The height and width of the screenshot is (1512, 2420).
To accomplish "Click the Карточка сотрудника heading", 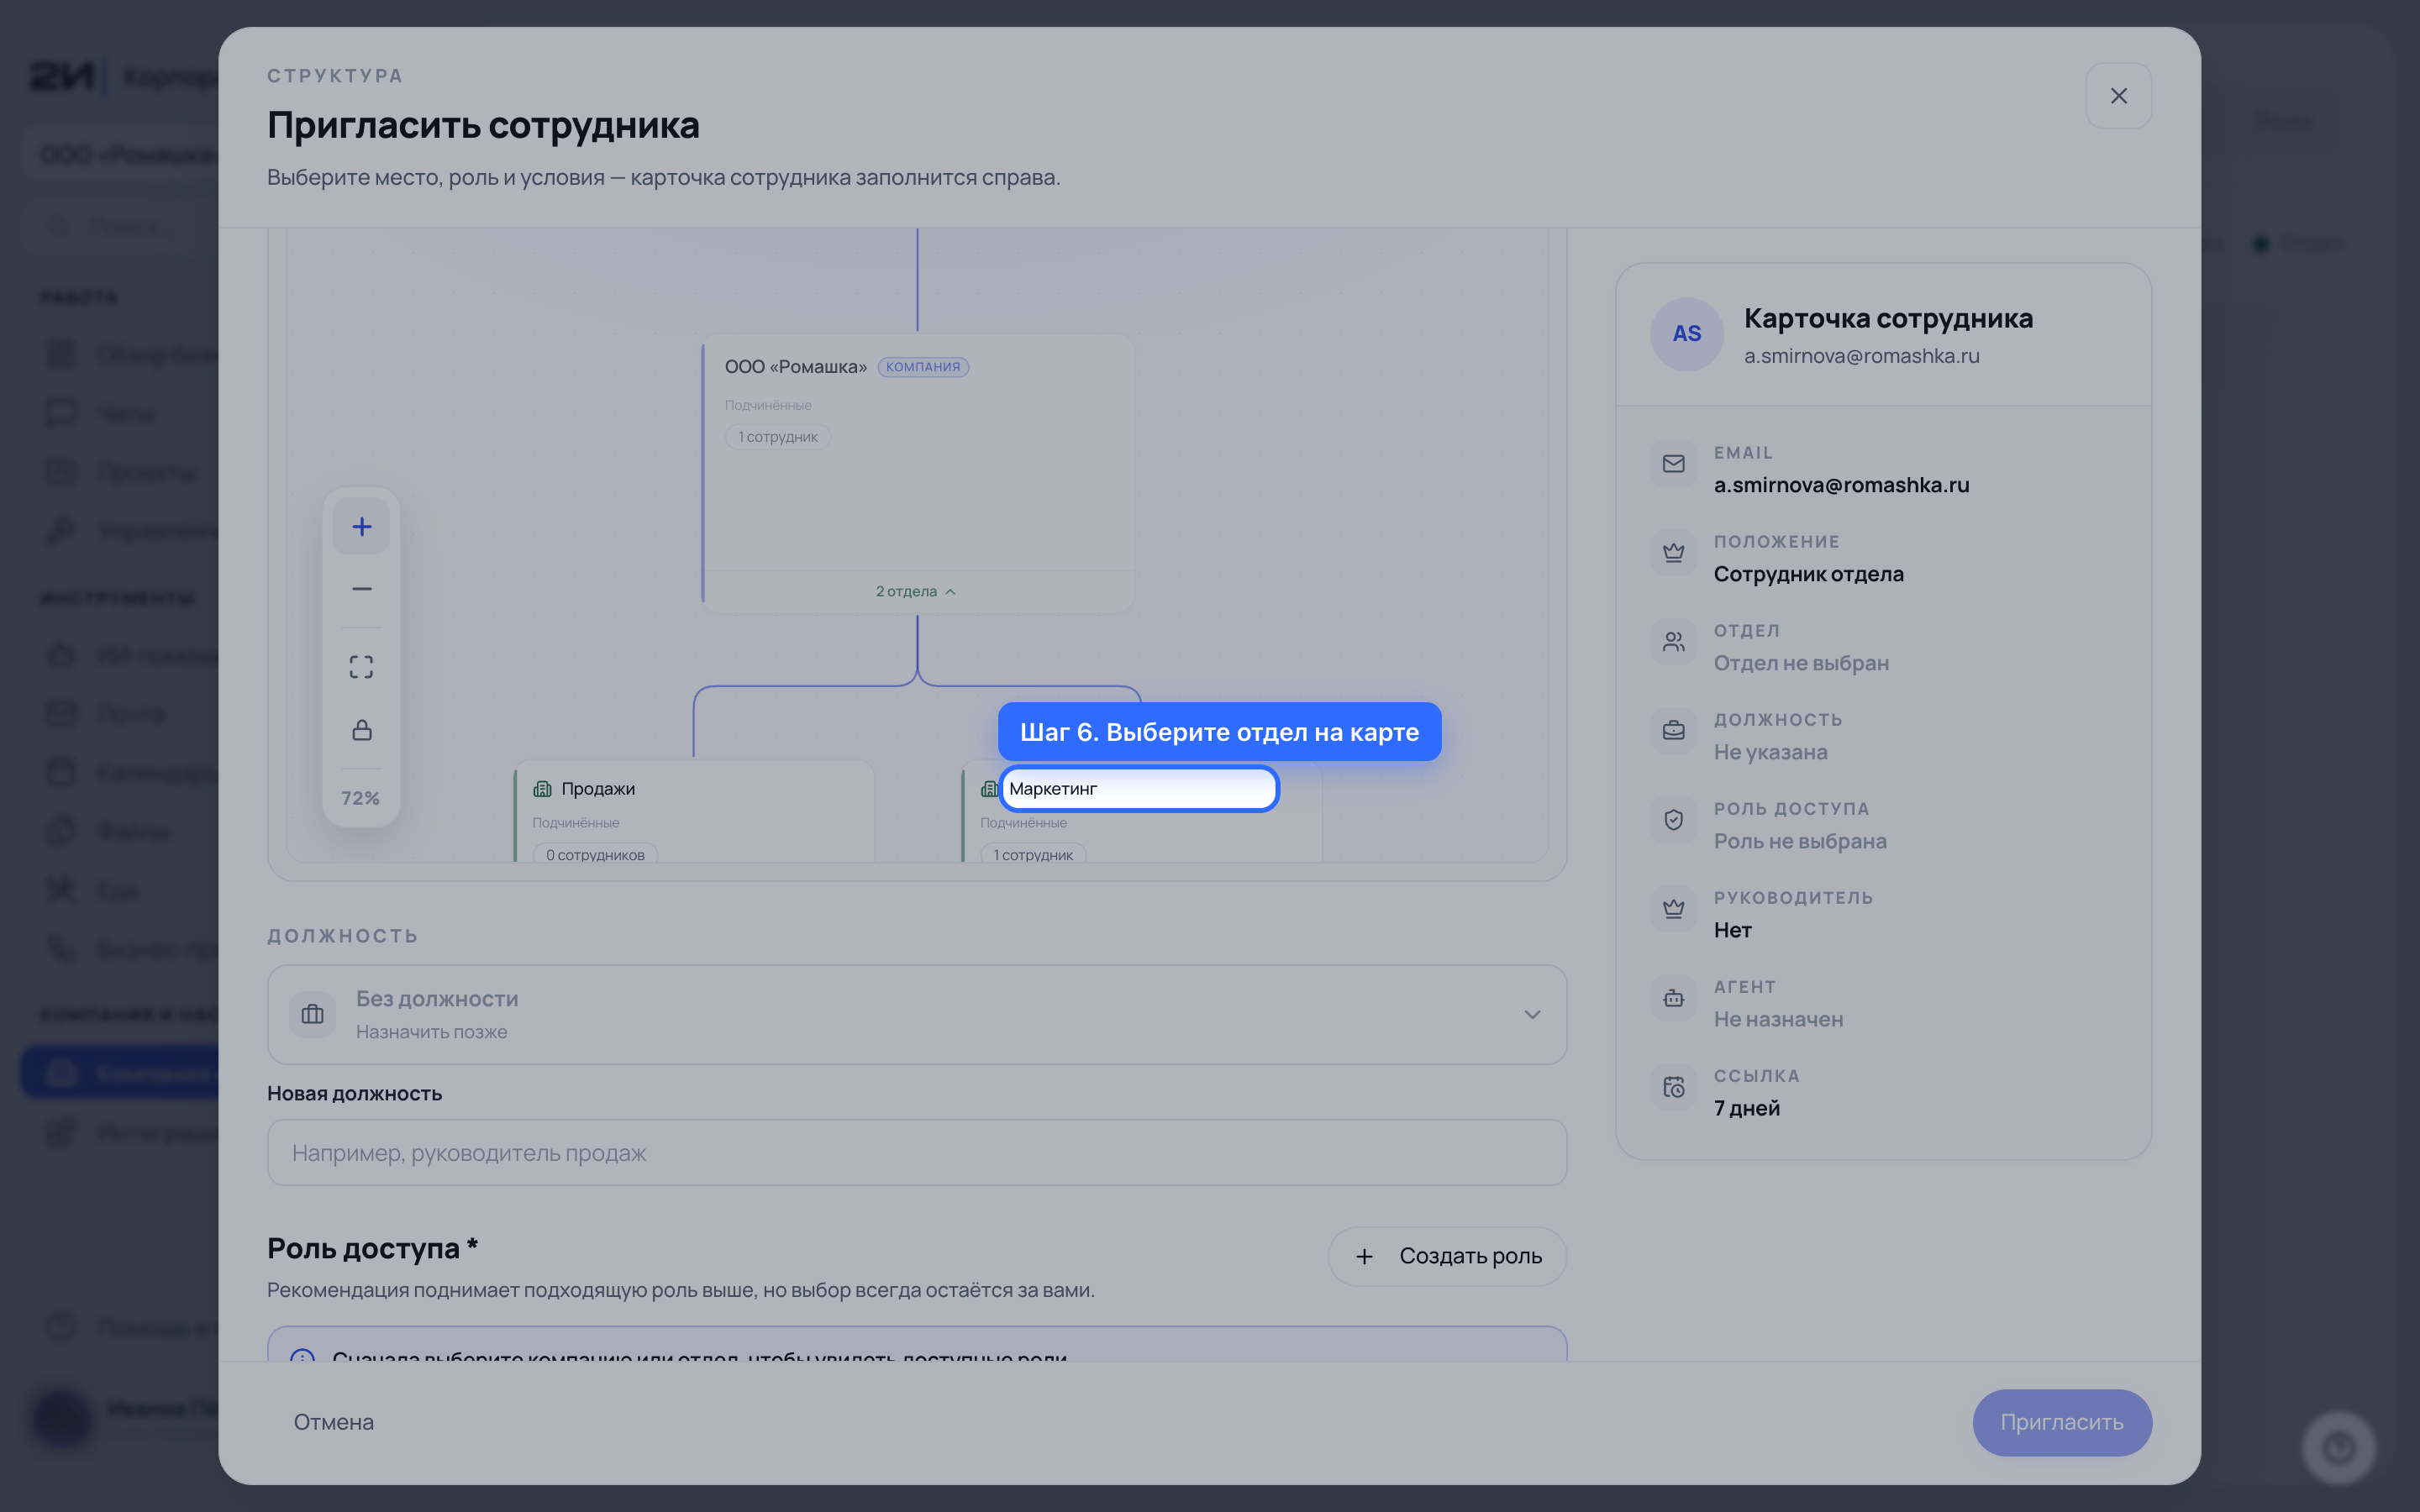I will (1888, 318).
